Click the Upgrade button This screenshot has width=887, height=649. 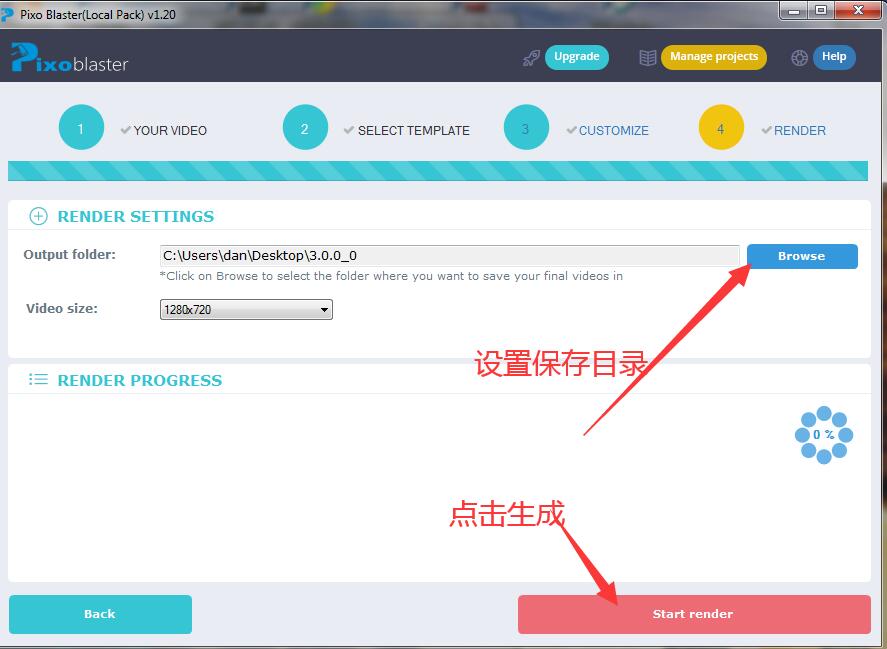(x=577, y=57)
